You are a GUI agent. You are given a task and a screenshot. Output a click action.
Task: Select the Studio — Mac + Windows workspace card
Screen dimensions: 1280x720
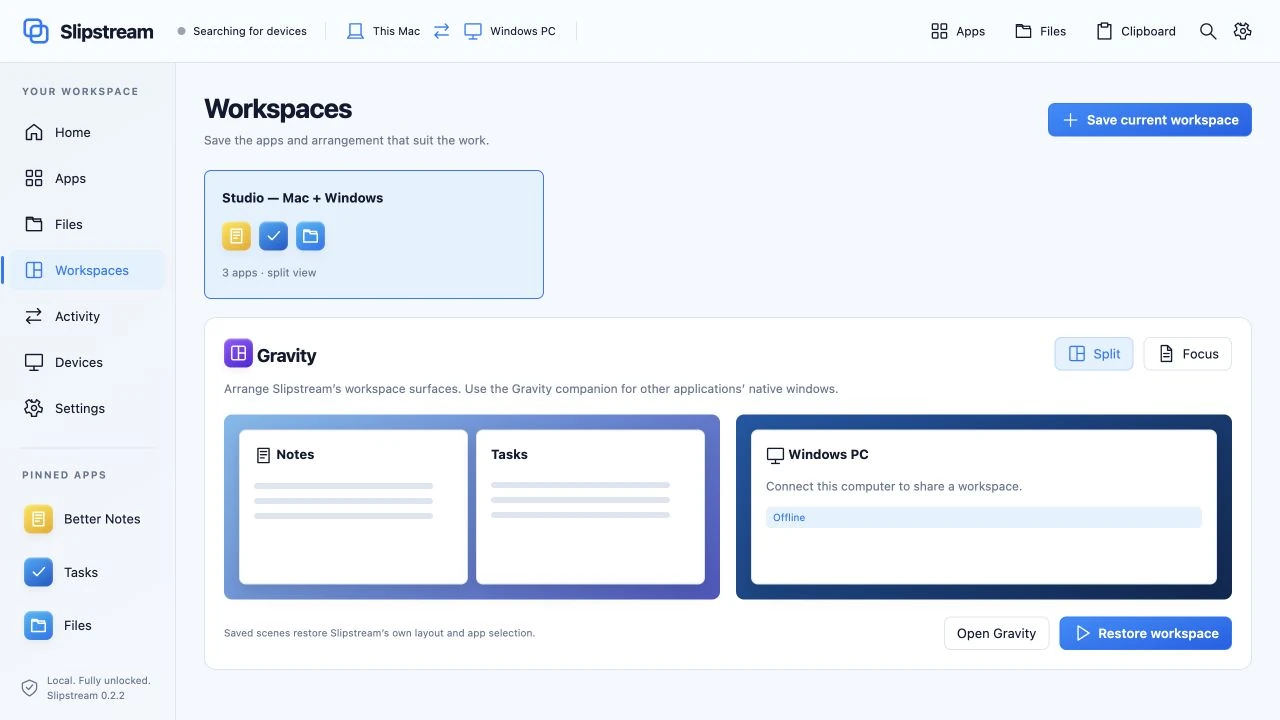point(374,234)
